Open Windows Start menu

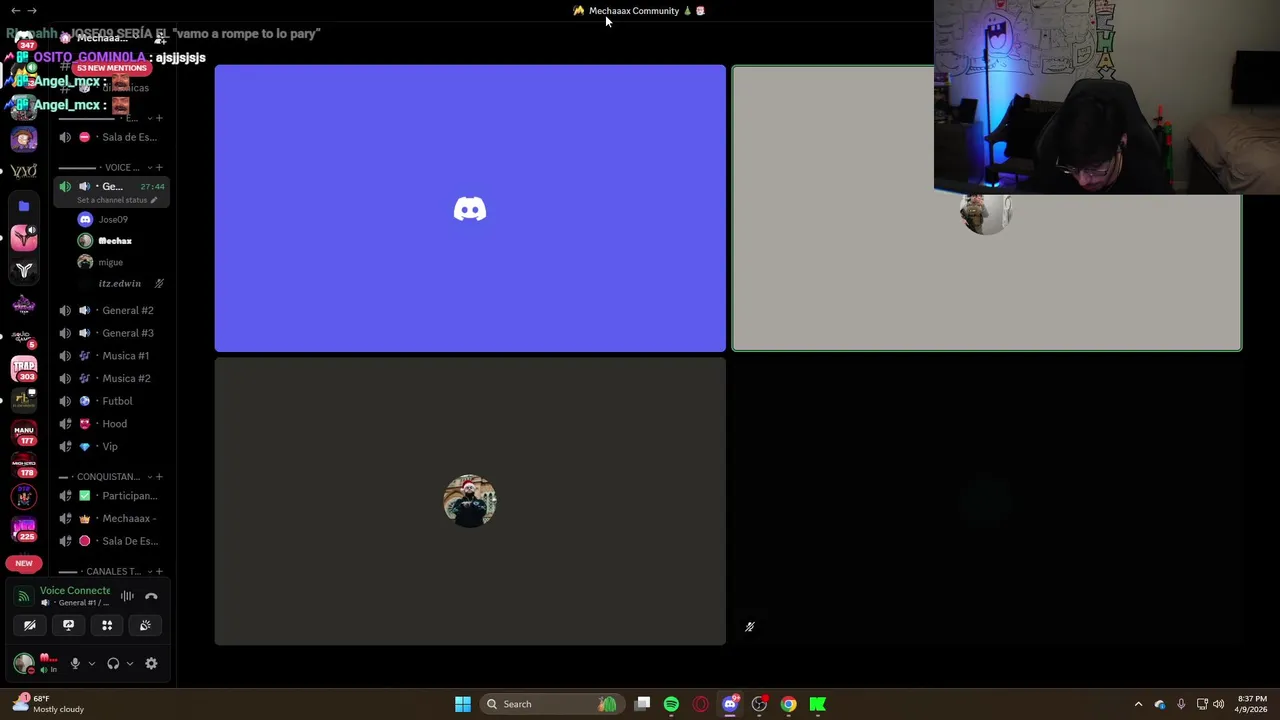click(462, 704)
